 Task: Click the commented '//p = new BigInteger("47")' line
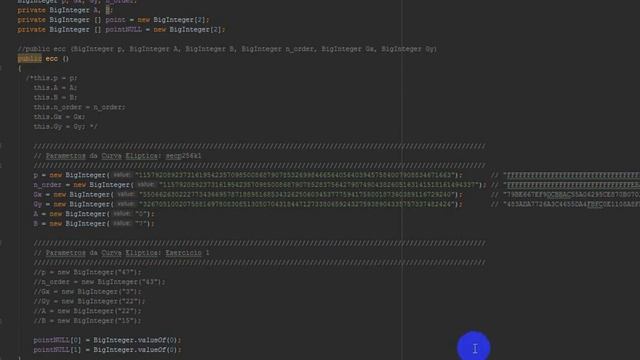[x=87, y=272]
